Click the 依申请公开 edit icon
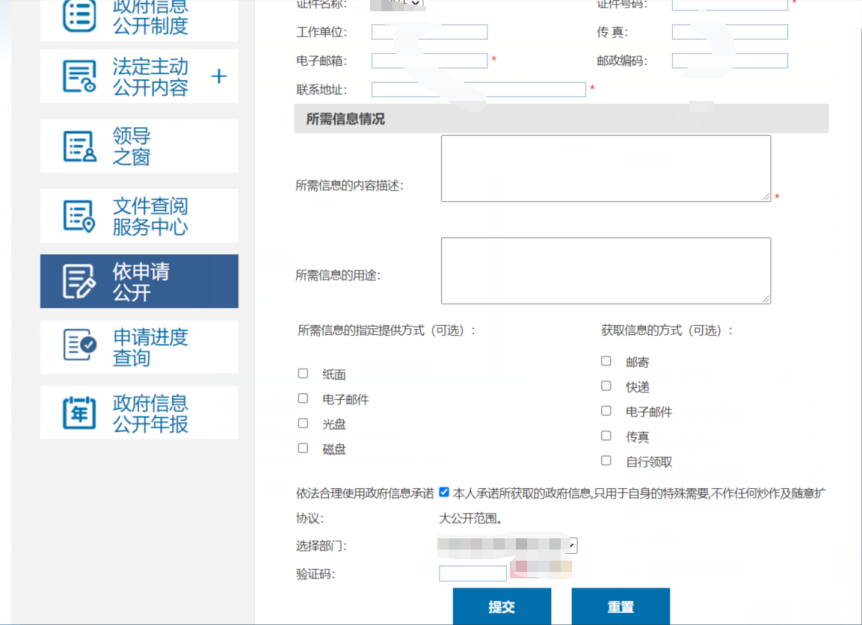This screenshot has width=862, height=625. coord(80,282)
